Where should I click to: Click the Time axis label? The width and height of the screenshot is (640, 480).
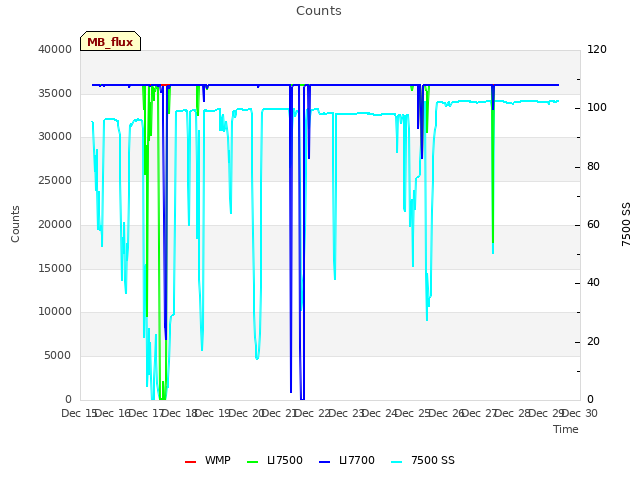coord(566,429)
